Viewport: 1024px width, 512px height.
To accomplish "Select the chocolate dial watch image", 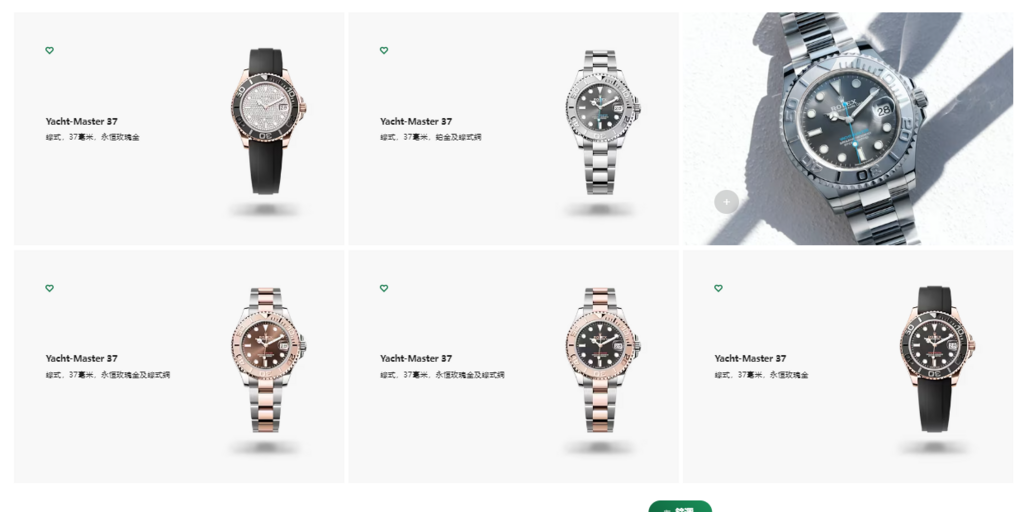I will point(268,360).
